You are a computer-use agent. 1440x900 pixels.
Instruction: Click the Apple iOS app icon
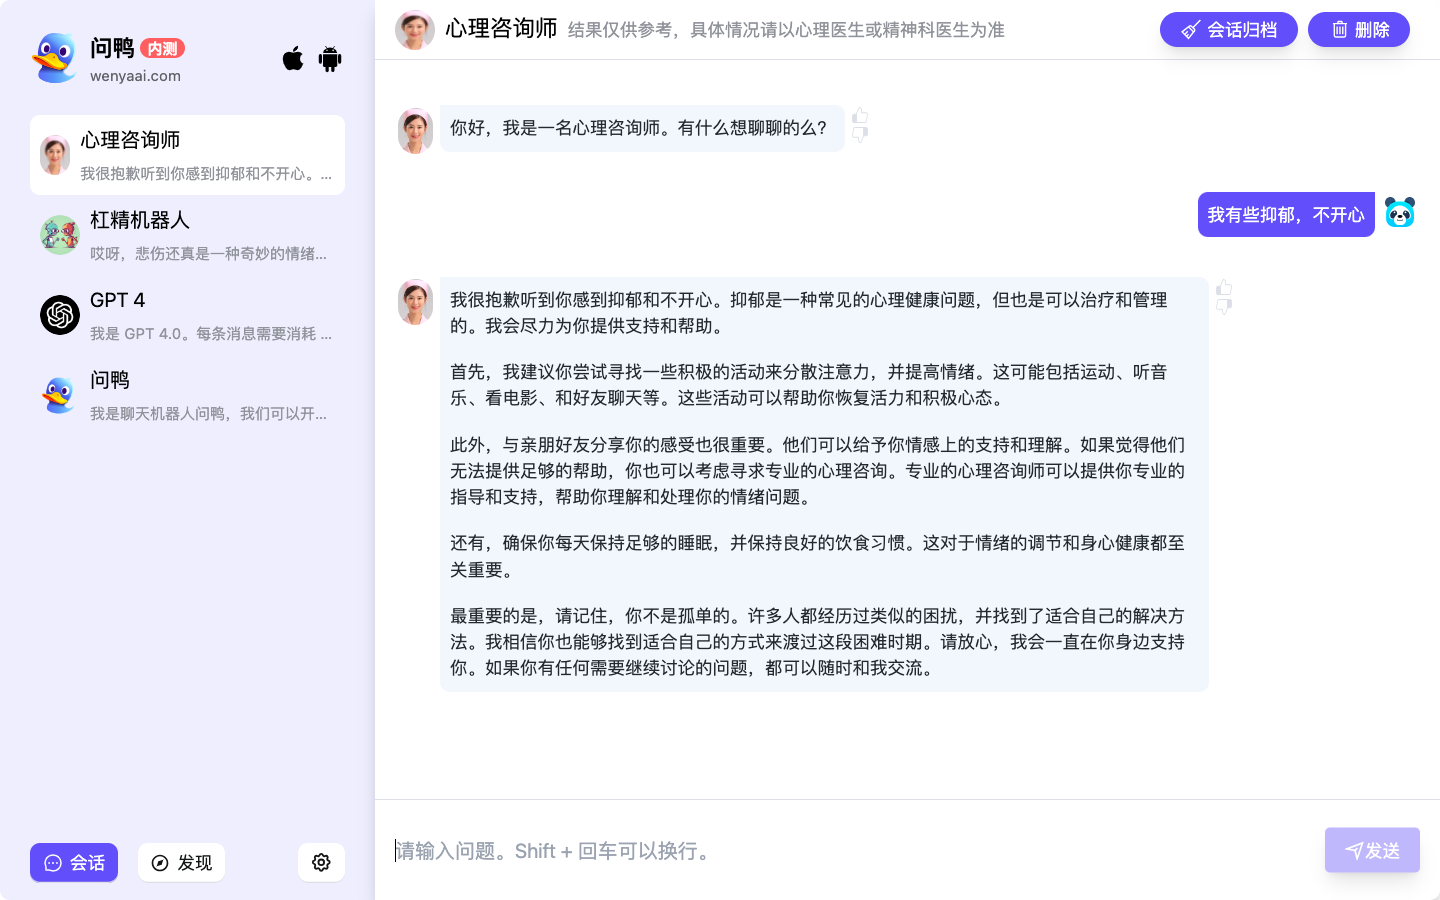click(292, 59)
